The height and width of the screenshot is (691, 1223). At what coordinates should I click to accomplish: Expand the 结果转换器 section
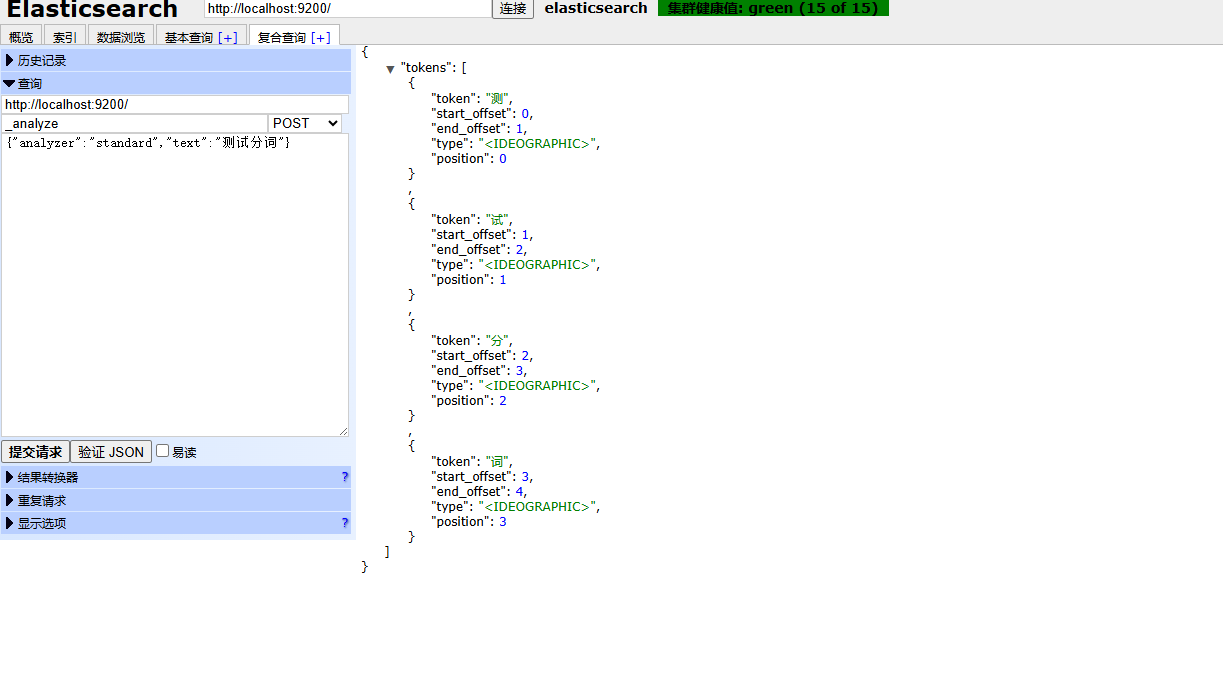(x=176, y=477)
